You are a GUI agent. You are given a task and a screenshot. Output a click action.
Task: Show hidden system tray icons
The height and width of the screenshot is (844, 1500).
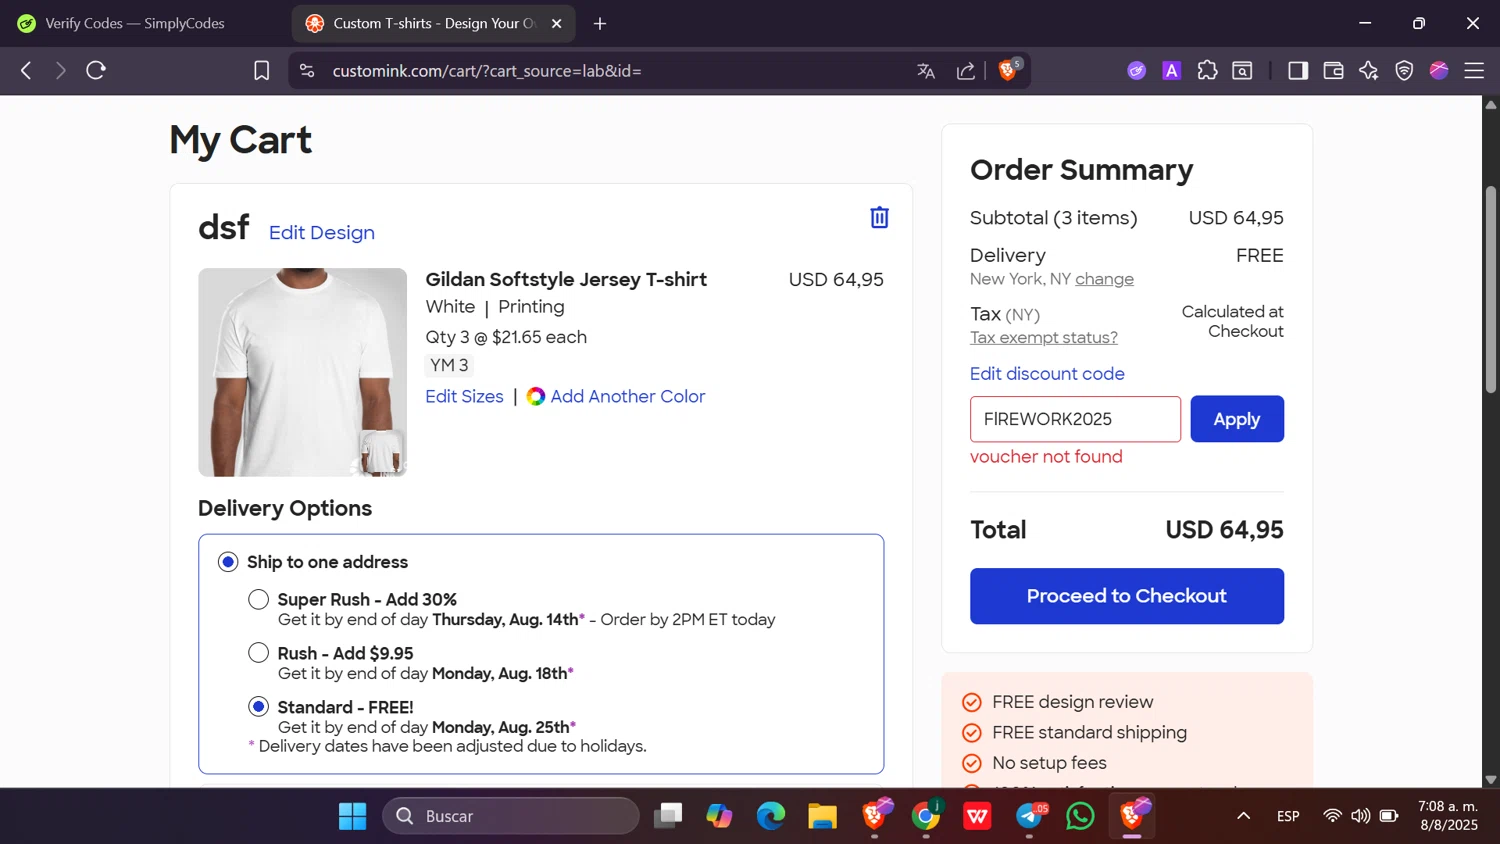point(1243,816)
